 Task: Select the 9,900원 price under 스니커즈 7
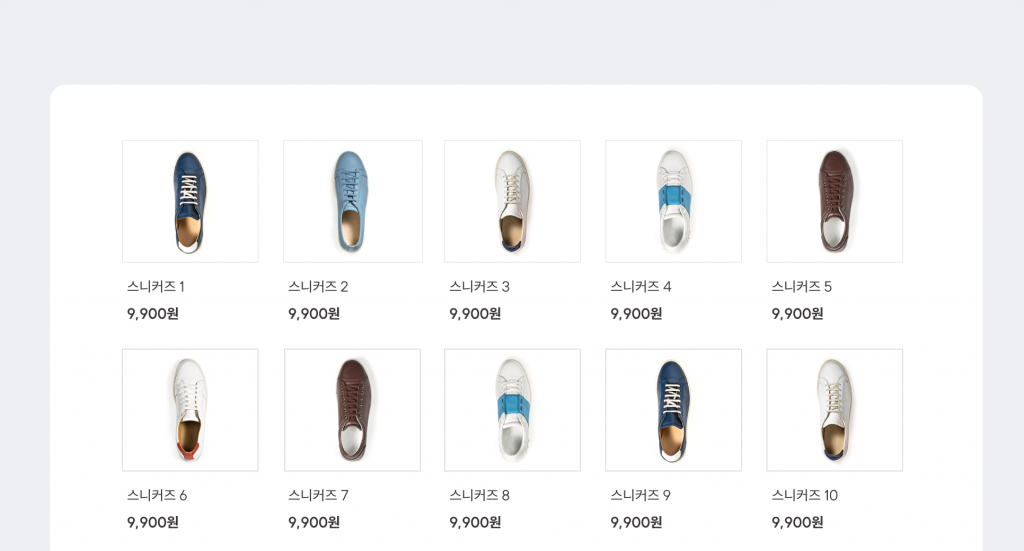(314, 523)
